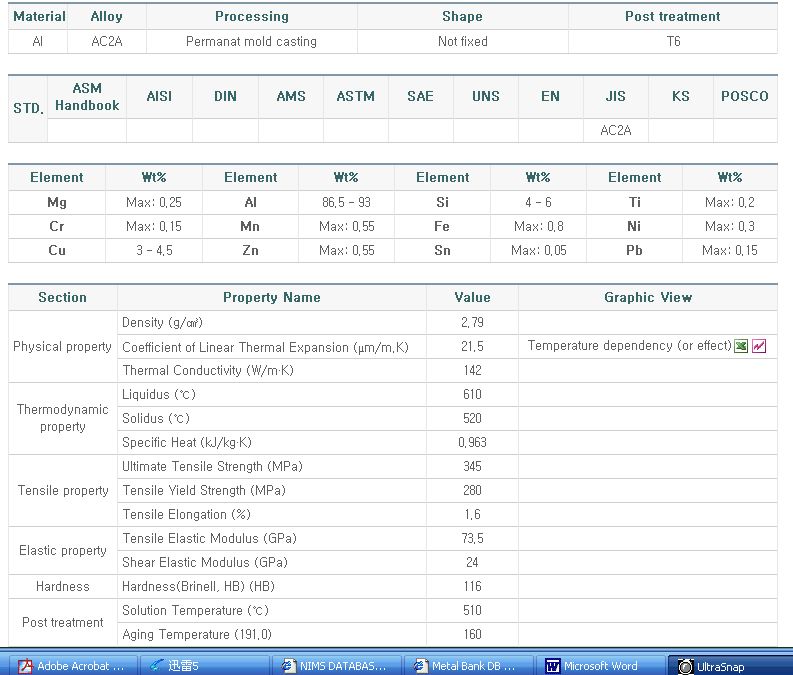Click the Shape value Not fixed

[463, 41]
